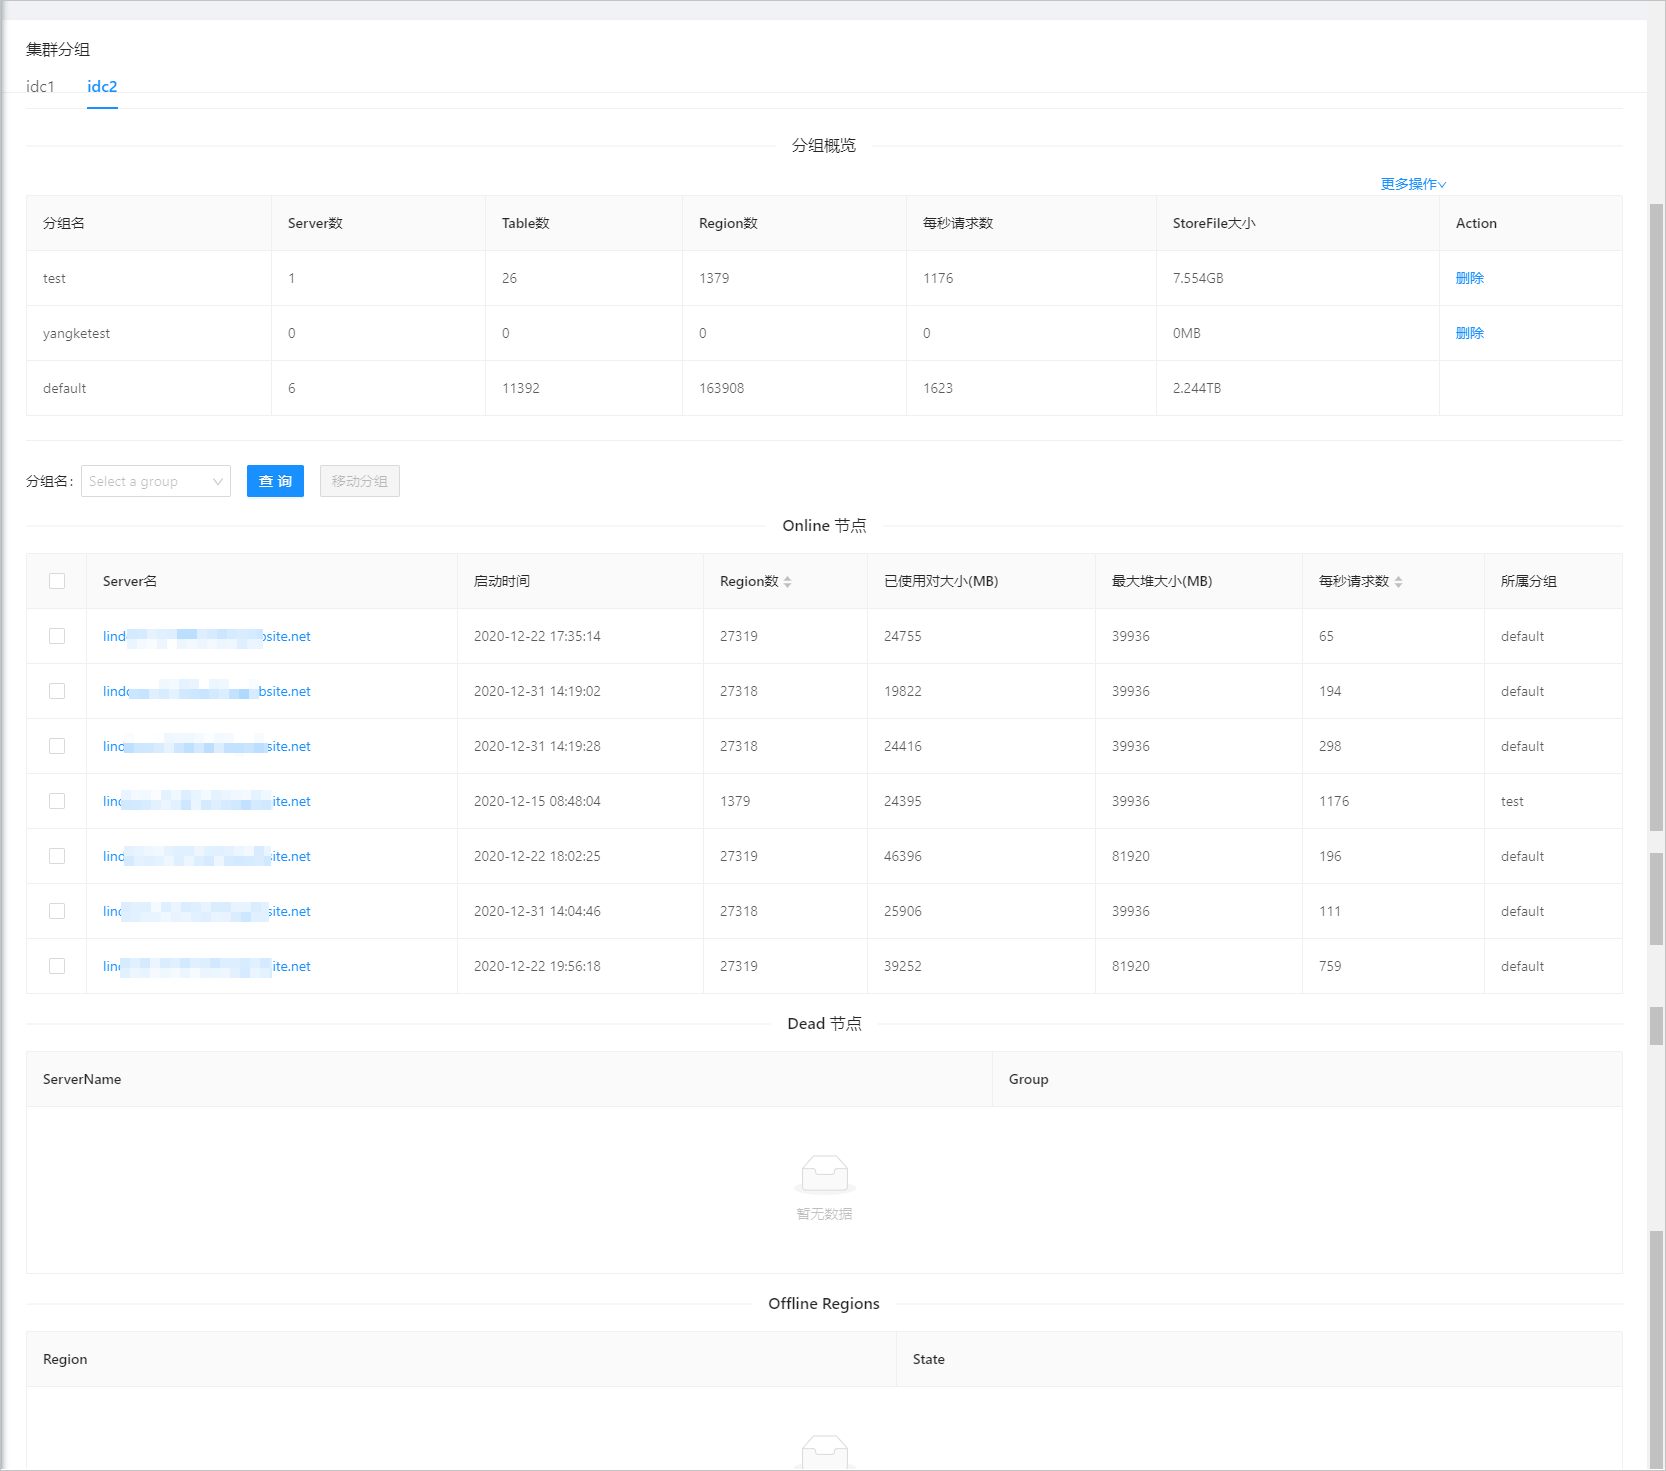This screenshot has width=1666, height=1471.
Task: Open the 更多操作 dropdown menu
Action: [x=1413, y=184]
